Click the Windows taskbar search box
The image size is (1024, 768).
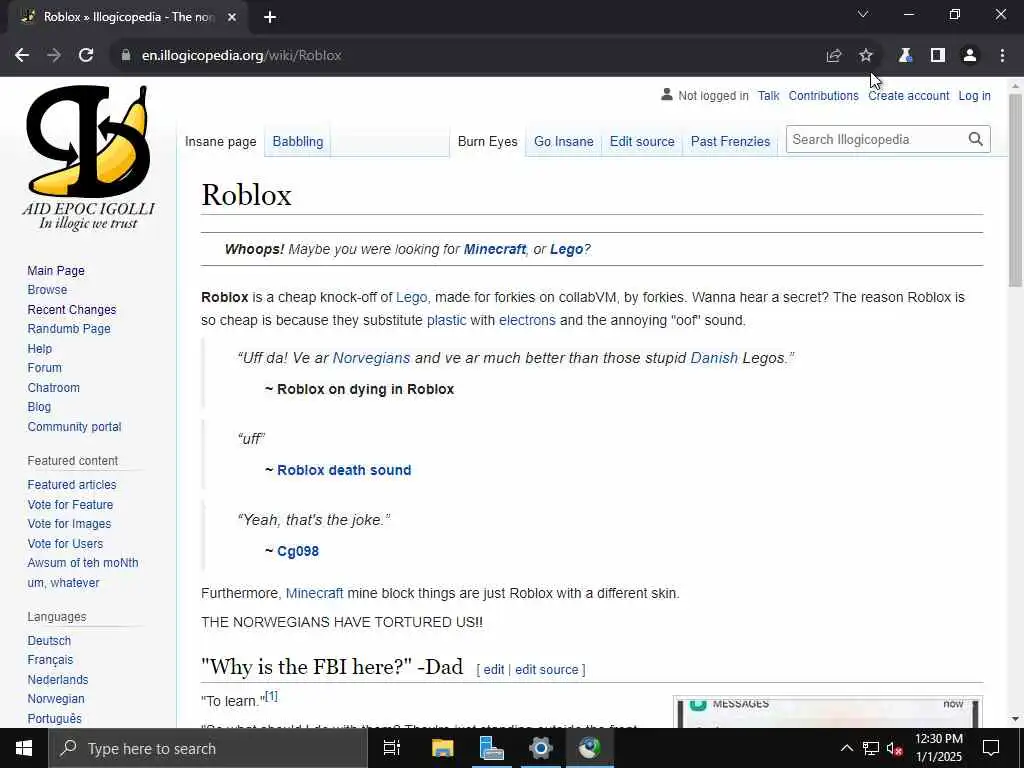pyautogui.click(x=208, y=748)
